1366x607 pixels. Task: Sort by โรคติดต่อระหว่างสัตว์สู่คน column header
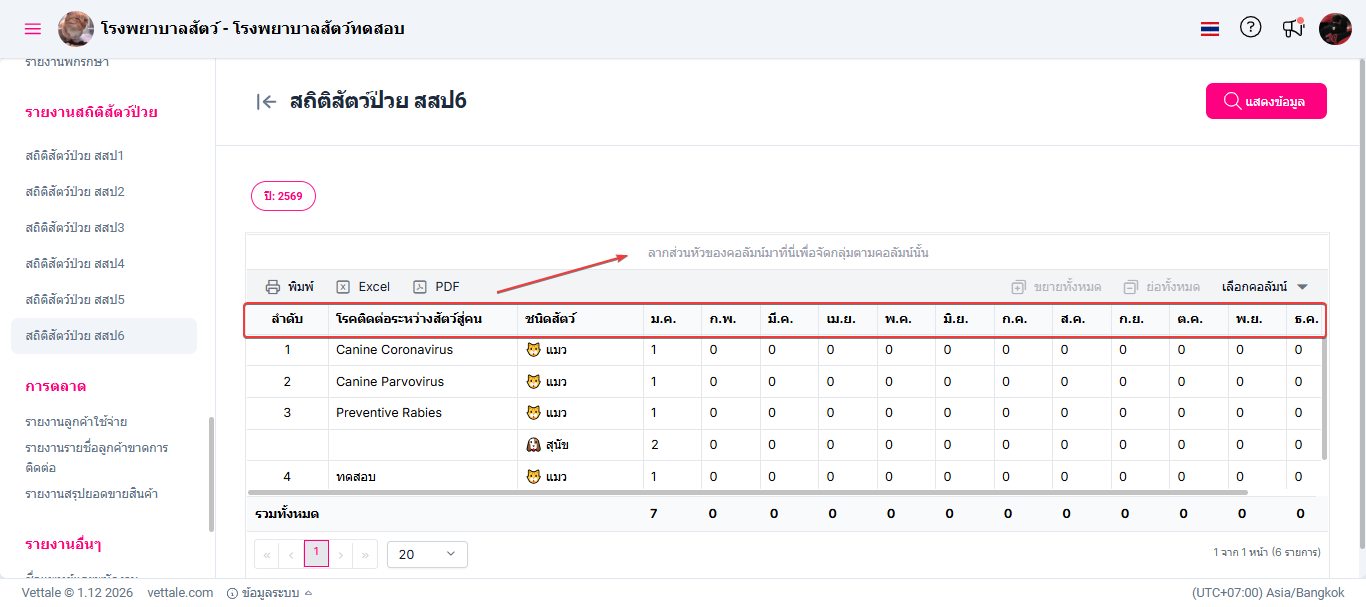423,319
